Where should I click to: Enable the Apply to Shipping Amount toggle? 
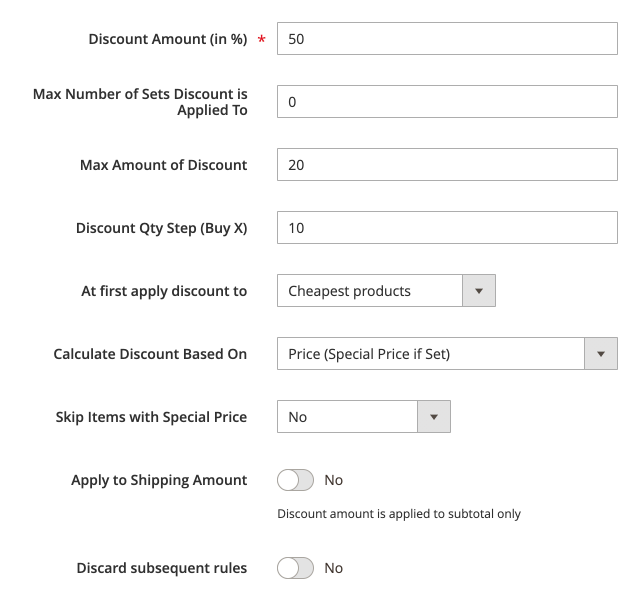[x=295, y=480]
